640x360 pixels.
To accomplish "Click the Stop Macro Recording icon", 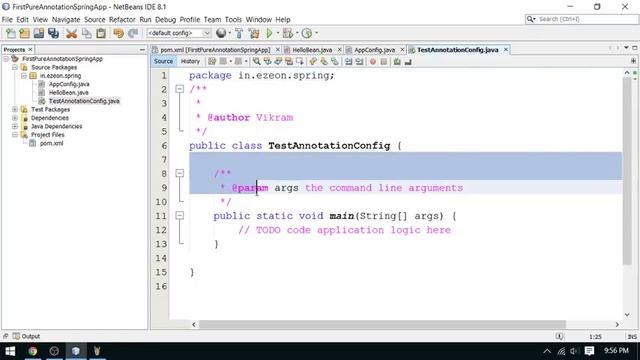I will pos(384,62).
